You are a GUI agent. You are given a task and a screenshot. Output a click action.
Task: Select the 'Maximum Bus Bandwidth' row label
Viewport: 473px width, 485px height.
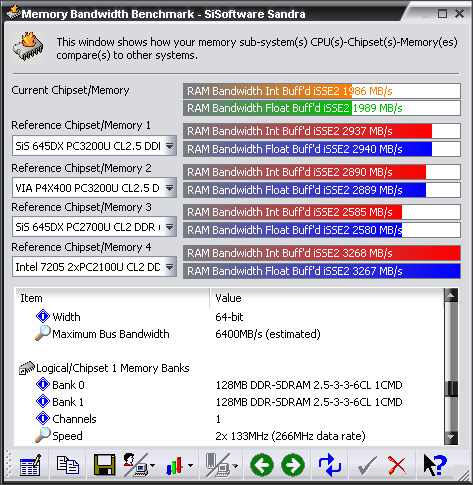coord(111,334)
